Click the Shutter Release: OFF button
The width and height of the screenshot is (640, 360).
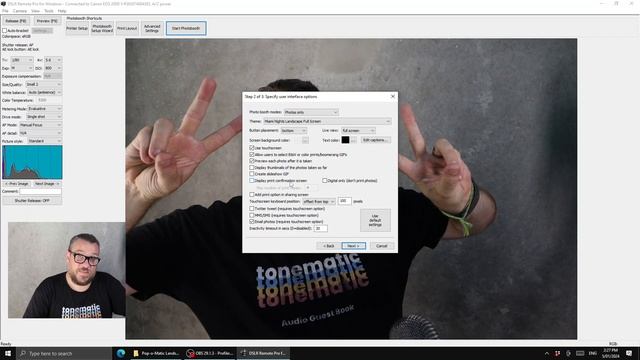click(x=32, y=200)
